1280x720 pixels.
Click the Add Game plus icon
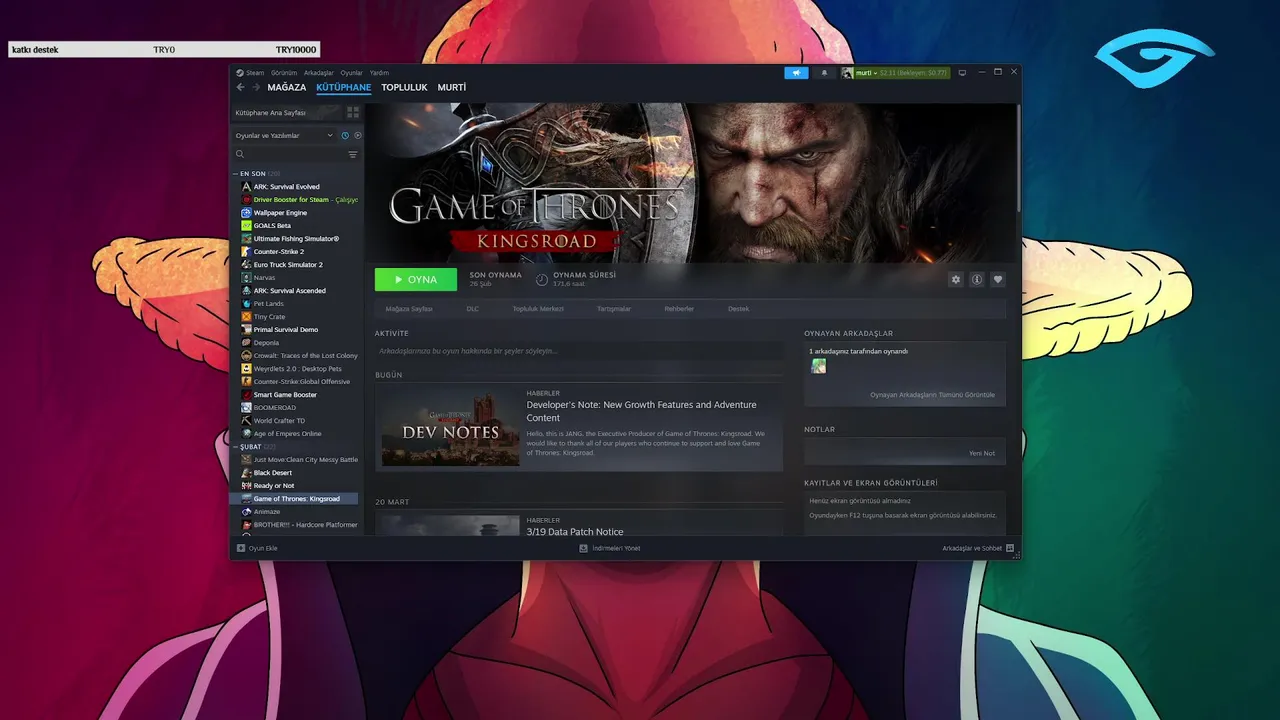[241, 548]
